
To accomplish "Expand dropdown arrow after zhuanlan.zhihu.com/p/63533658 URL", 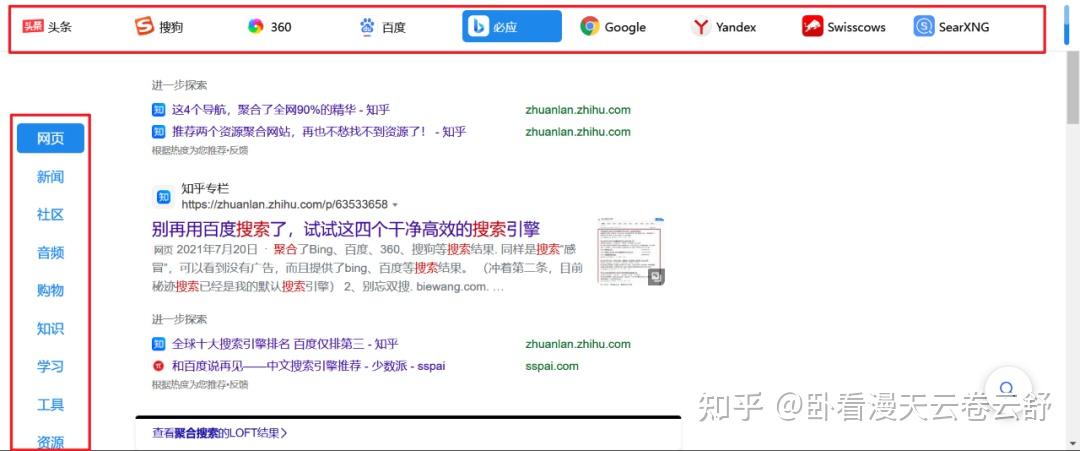I will [395, 205].
